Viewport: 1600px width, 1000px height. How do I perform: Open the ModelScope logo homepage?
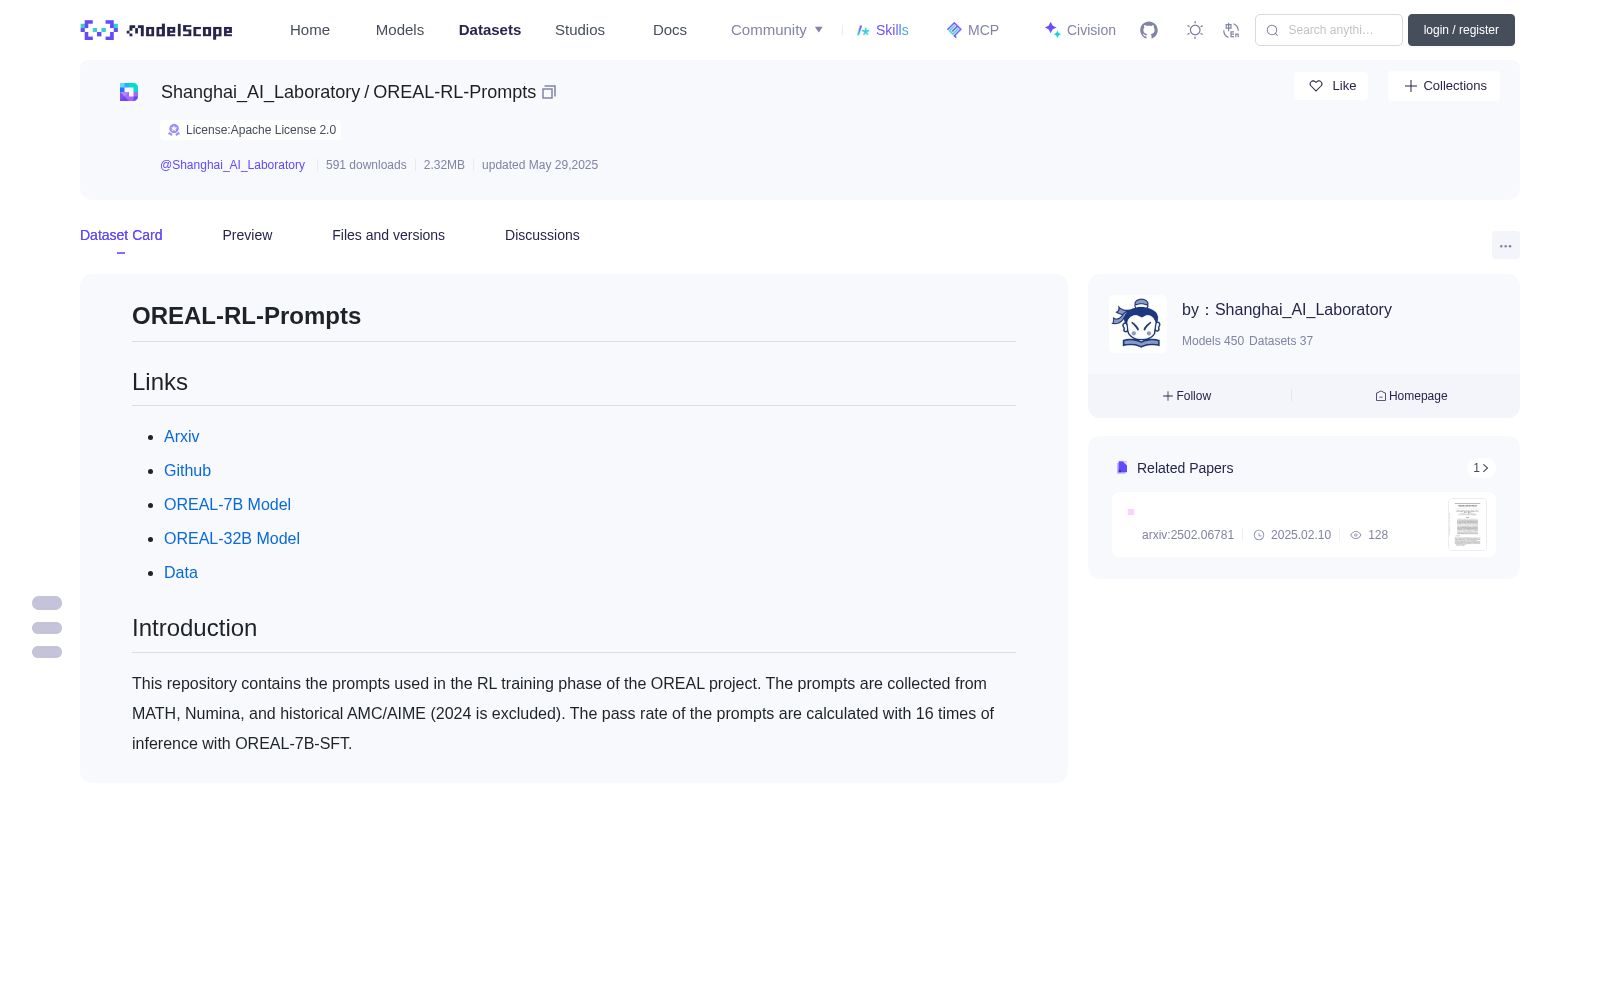157,30
